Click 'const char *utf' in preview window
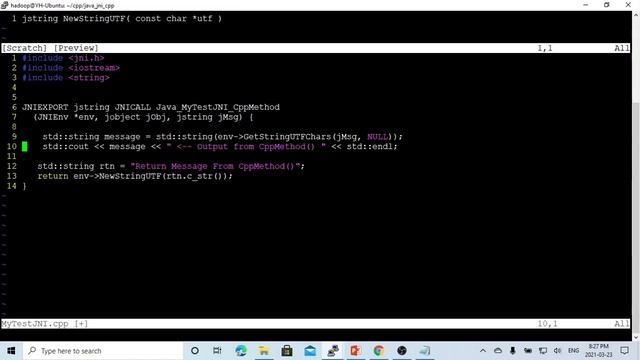The image size is (640, 360). coord(173,19)
